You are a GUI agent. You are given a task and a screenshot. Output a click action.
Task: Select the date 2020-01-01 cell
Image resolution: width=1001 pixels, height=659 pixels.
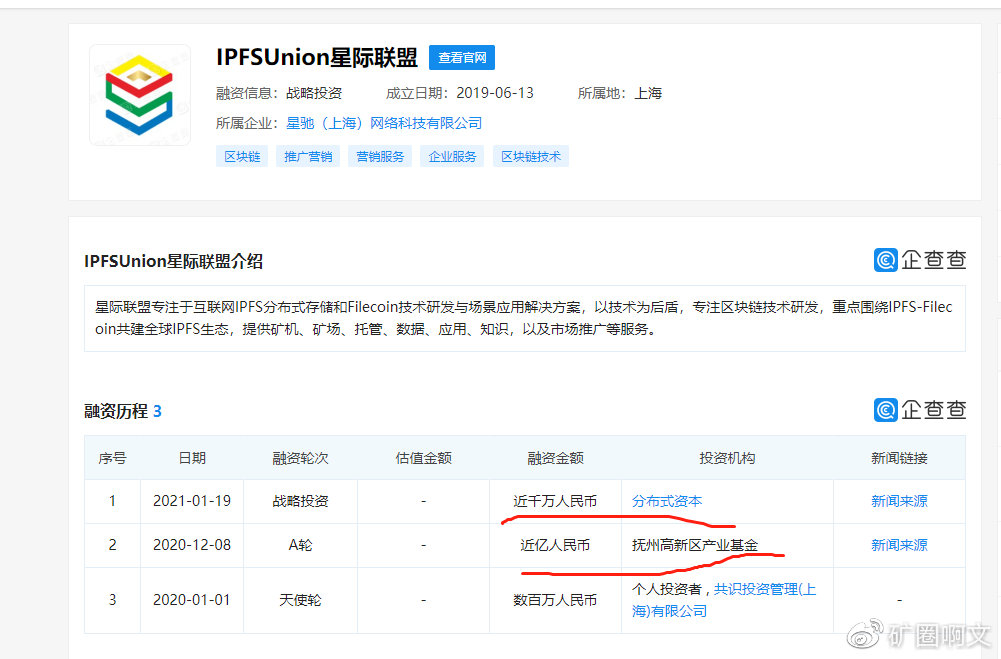pyautogui.click(x=192, y=600)
